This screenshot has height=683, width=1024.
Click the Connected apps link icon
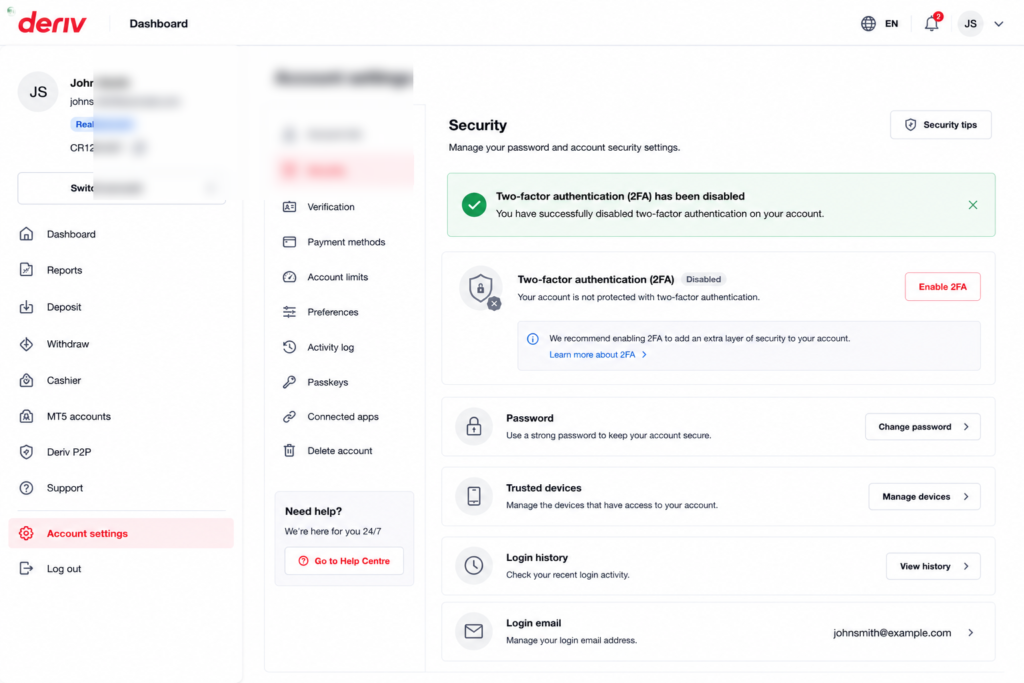(289, 417)
